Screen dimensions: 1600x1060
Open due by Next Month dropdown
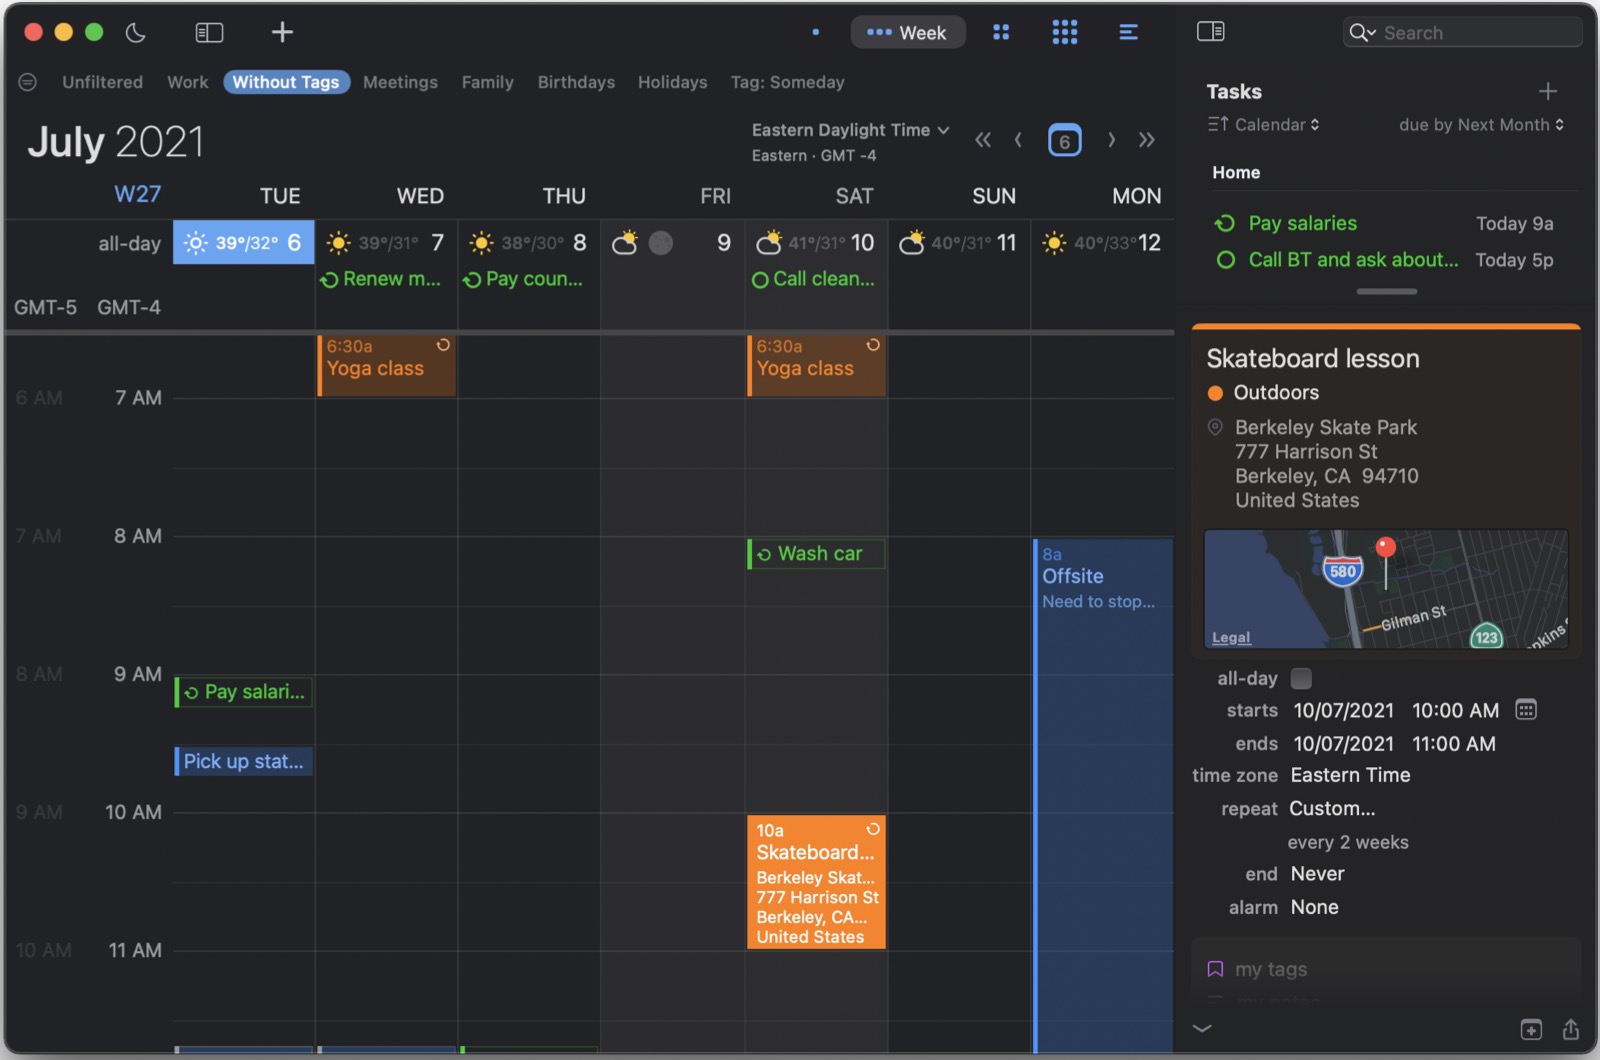tap(1482, 124)
